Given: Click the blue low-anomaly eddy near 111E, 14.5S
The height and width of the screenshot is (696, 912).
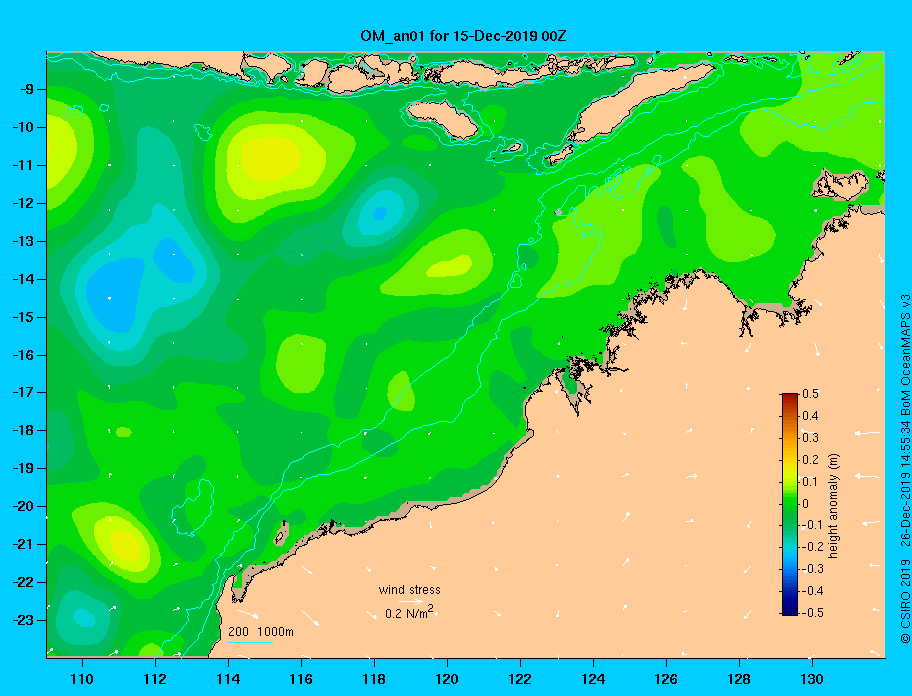Looking at the screenshot, I should point(115,295).
